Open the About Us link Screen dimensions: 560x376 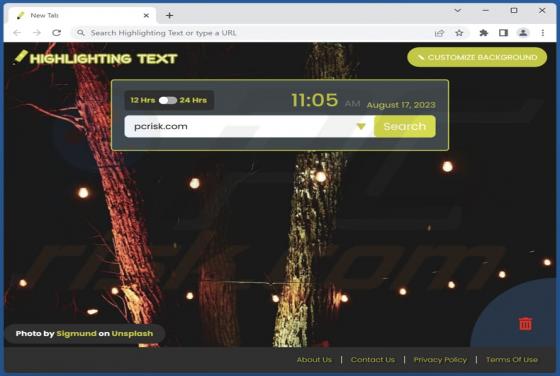click(x=314, y=360)
